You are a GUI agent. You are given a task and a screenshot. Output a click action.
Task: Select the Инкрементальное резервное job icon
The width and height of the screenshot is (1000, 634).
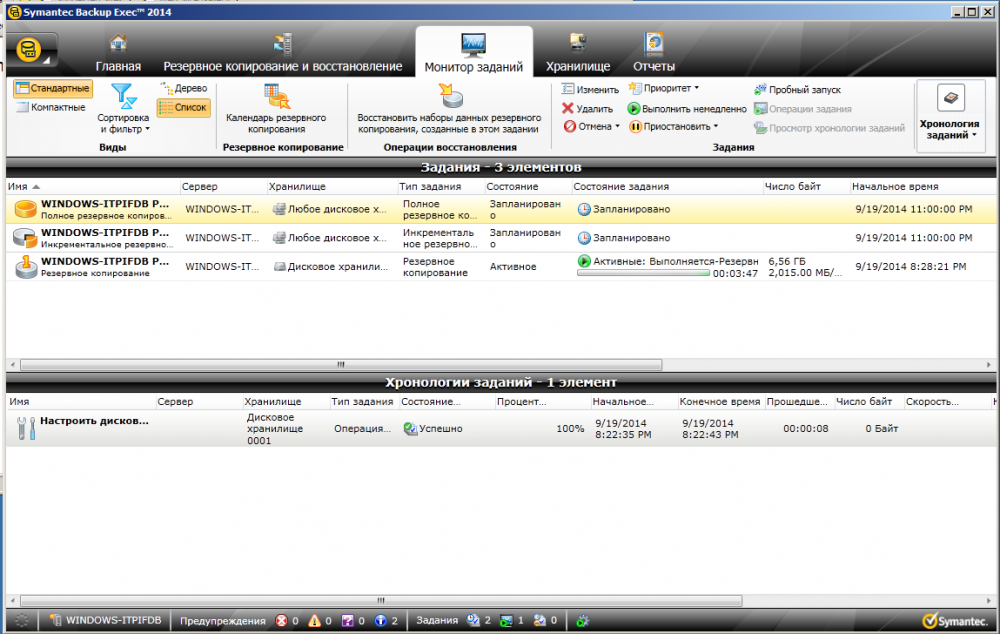coord(26,237)
